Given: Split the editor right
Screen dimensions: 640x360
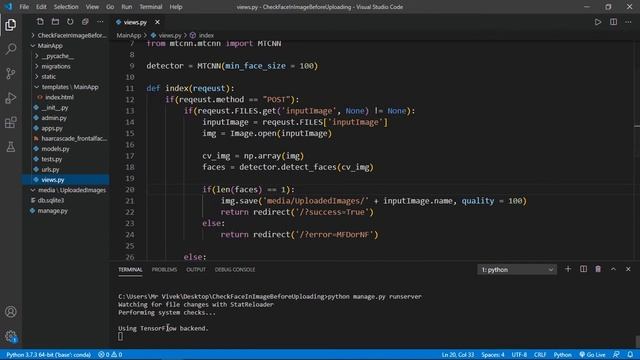Looking at the screenshot, I should pos(613,22).
